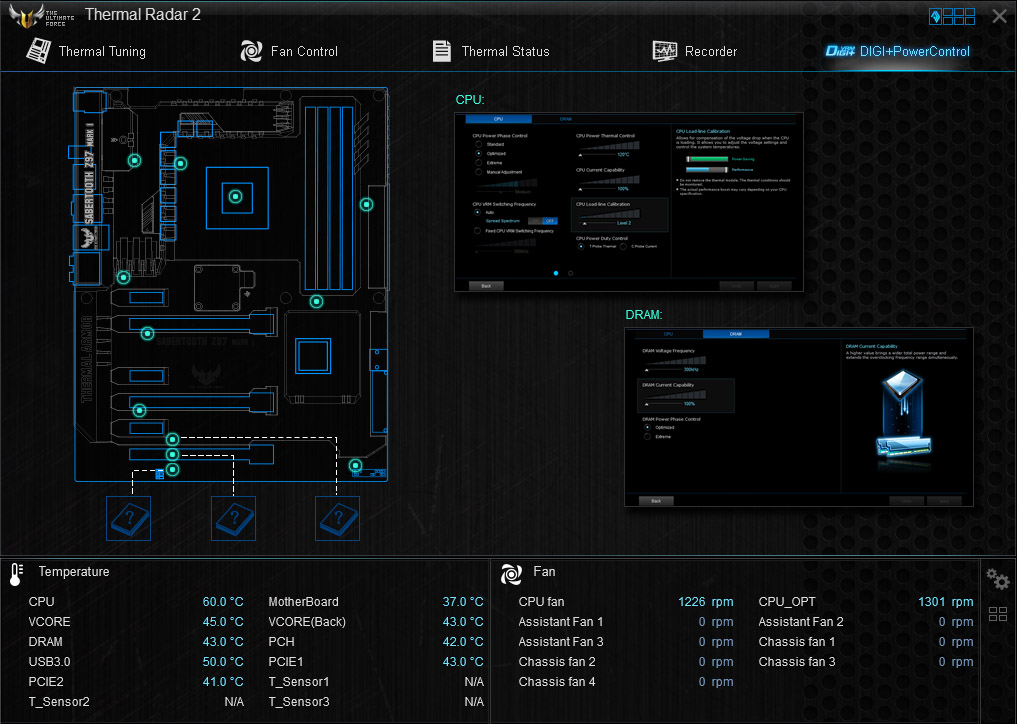Click the "T_Sensor1" label
Viewport: 1017px width, 724px height.
tap(299, 682)
